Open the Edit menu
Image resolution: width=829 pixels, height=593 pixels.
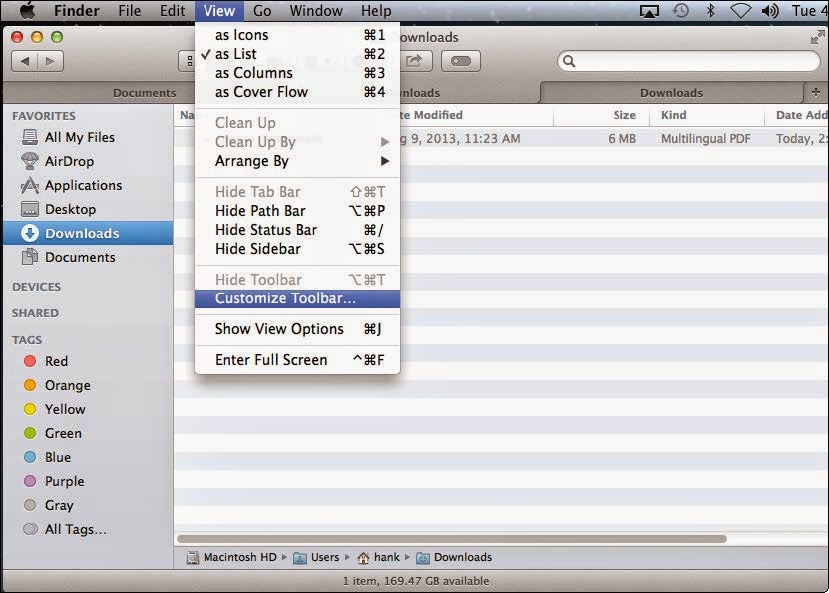(x=172, y=11)
